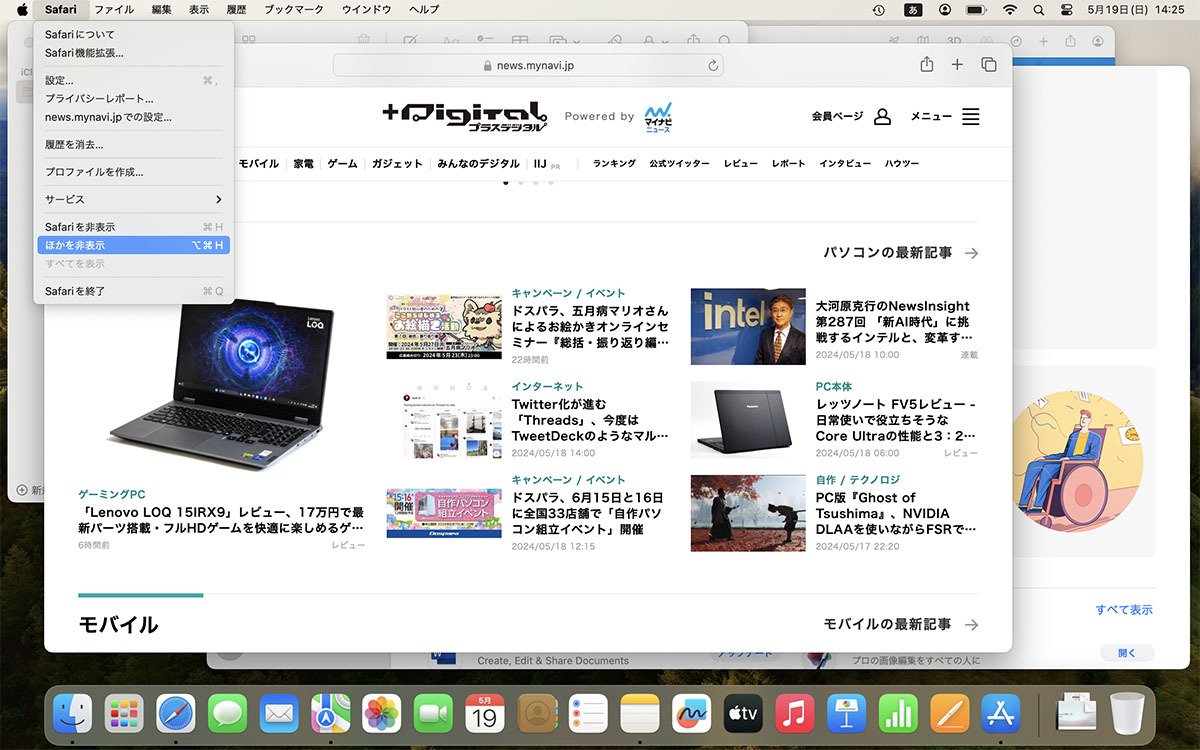Show Safari tab overview icon

(989, 64)
